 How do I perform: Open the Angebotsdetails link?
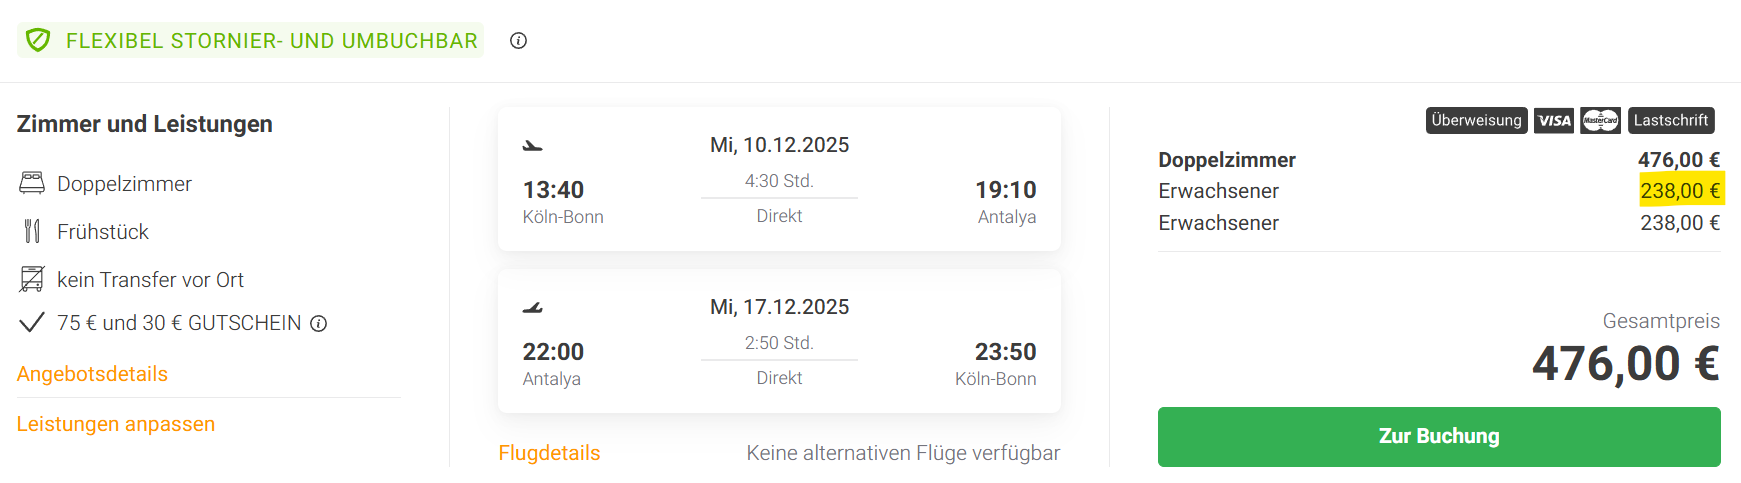click(x=92, y=374)
